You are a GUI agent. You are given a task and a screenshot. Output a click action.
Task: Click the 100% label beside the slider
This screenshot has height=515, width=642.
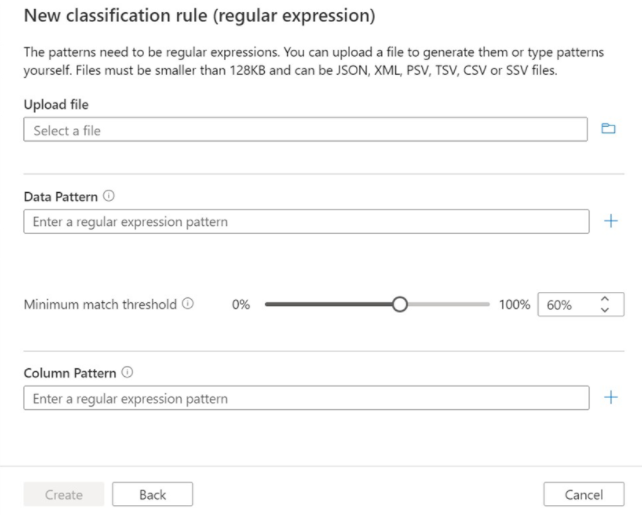(514, 305)
